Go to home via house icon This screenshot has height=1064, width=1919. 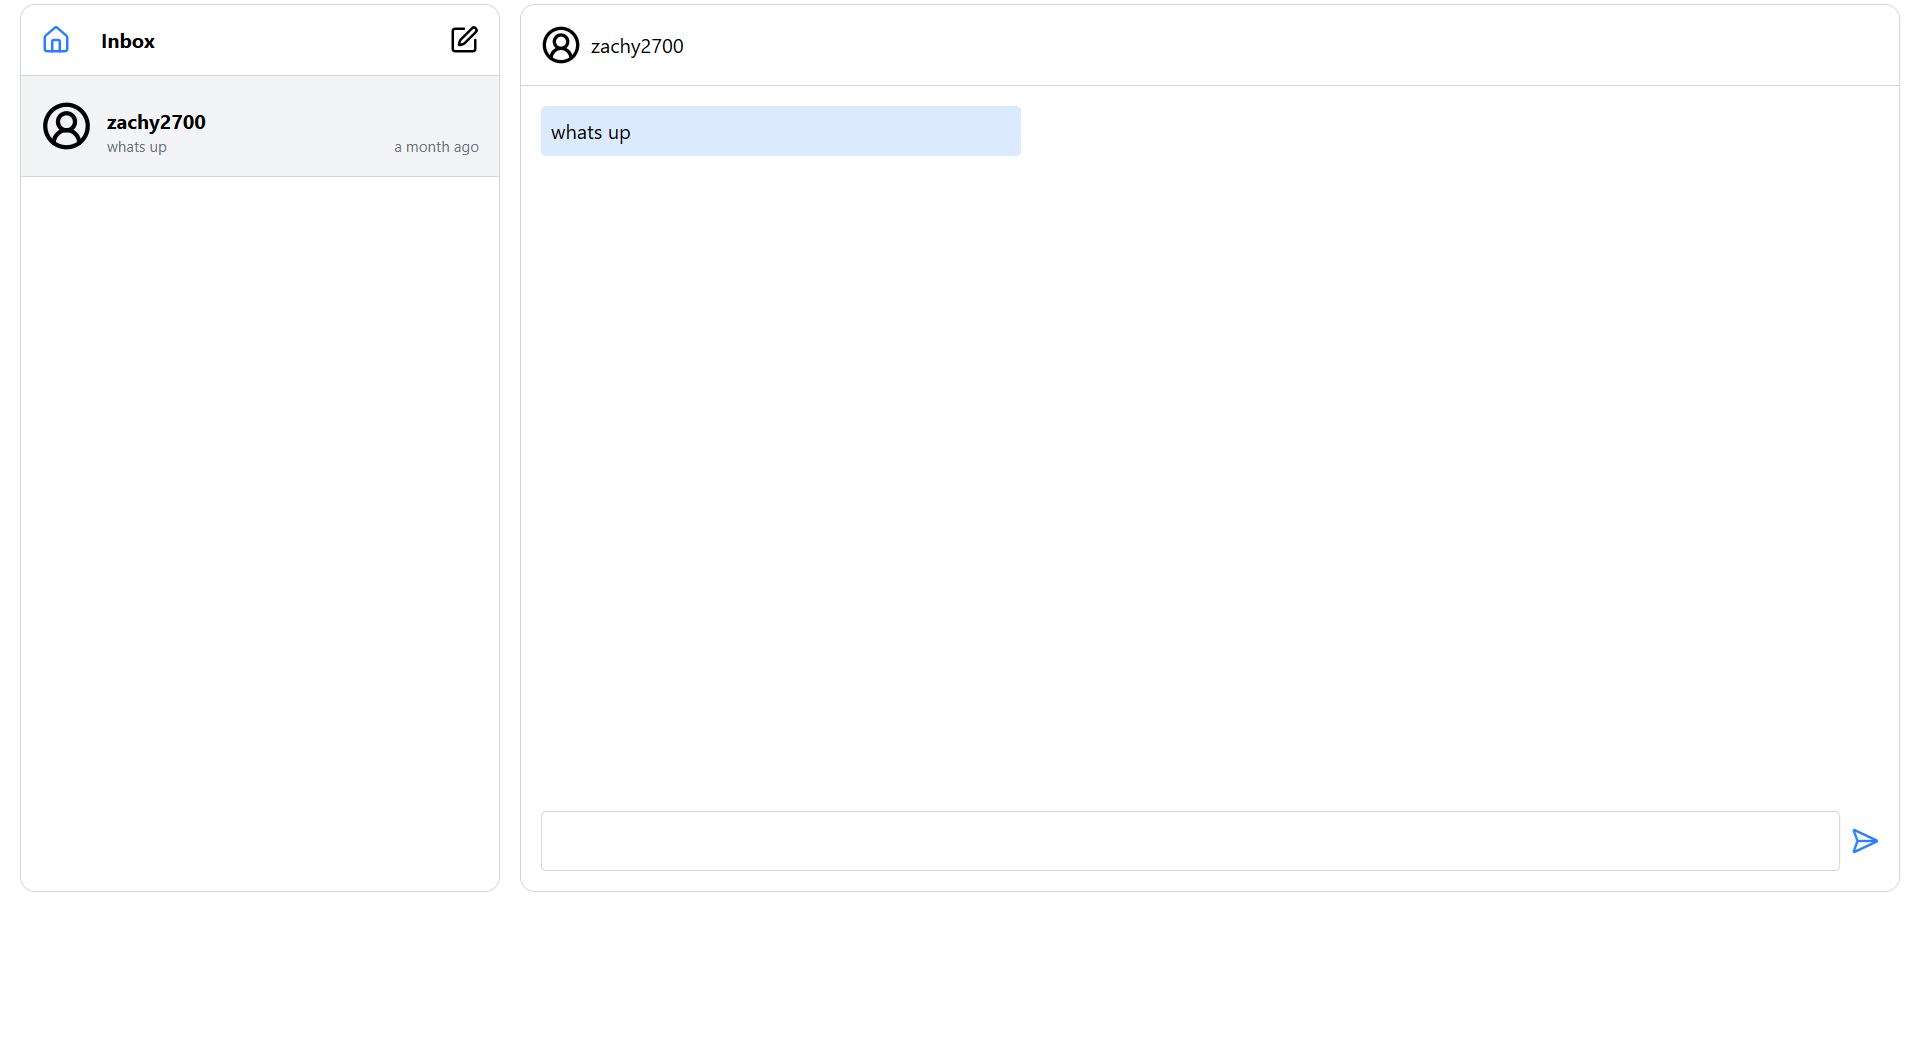56,40
